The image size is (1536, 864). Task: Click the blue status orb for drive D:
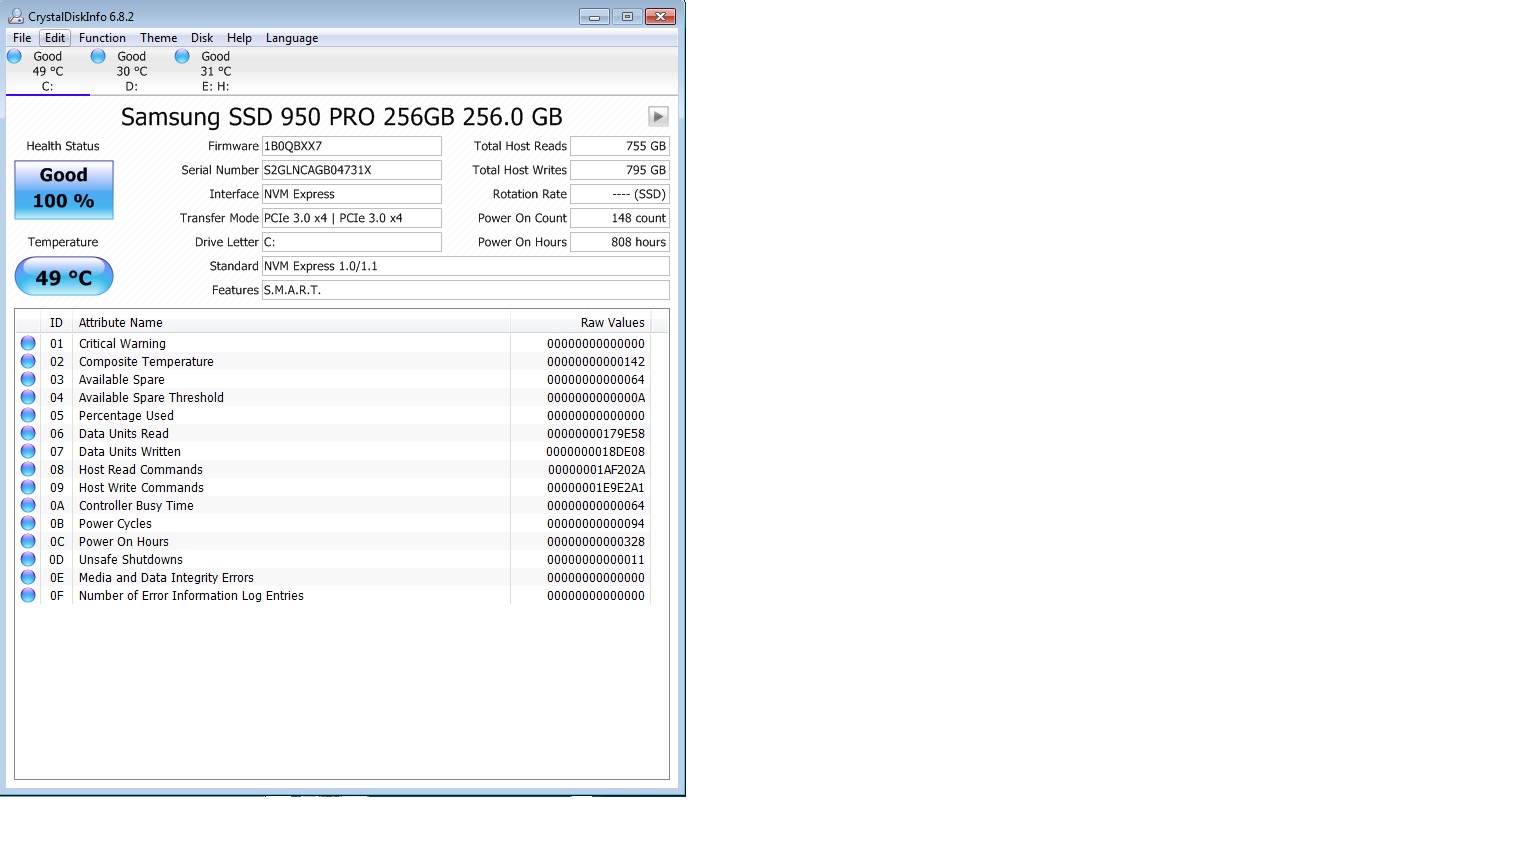98,57
